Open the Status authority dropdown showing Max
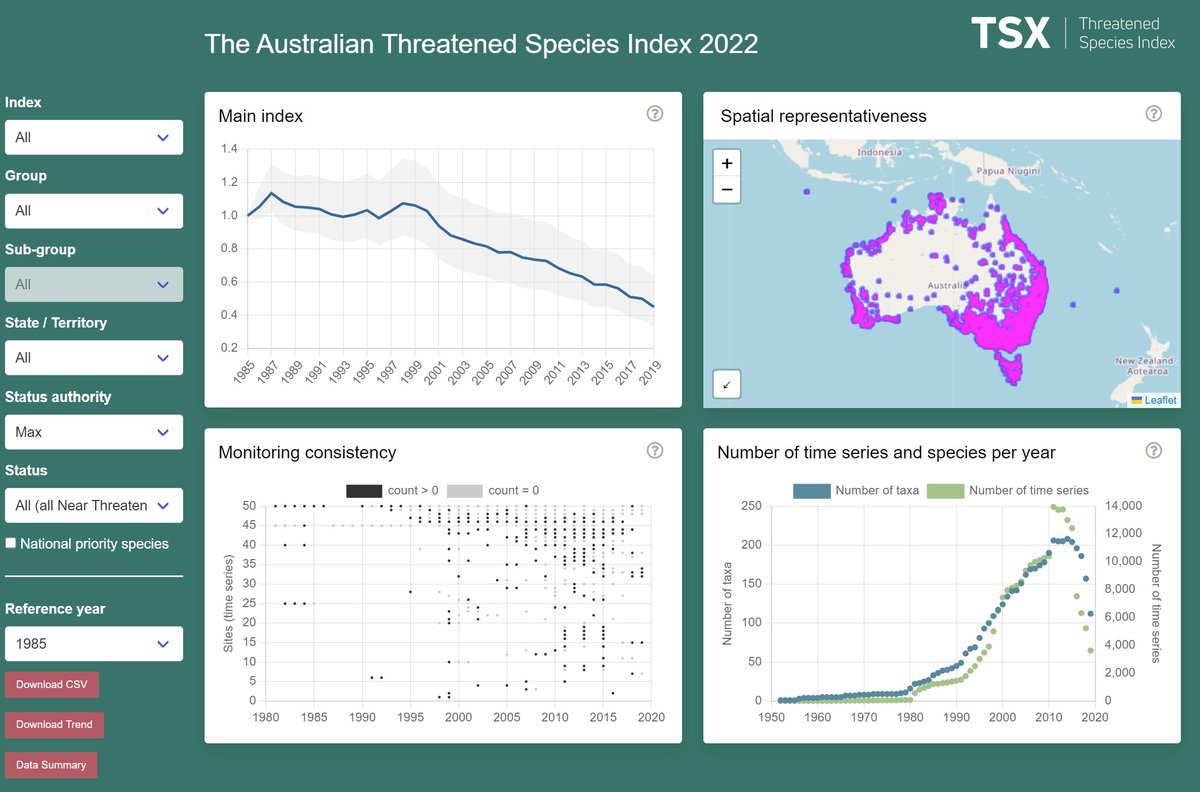Image resolution: width=1200 pixels, height=792 pixels. coord(94,432)
